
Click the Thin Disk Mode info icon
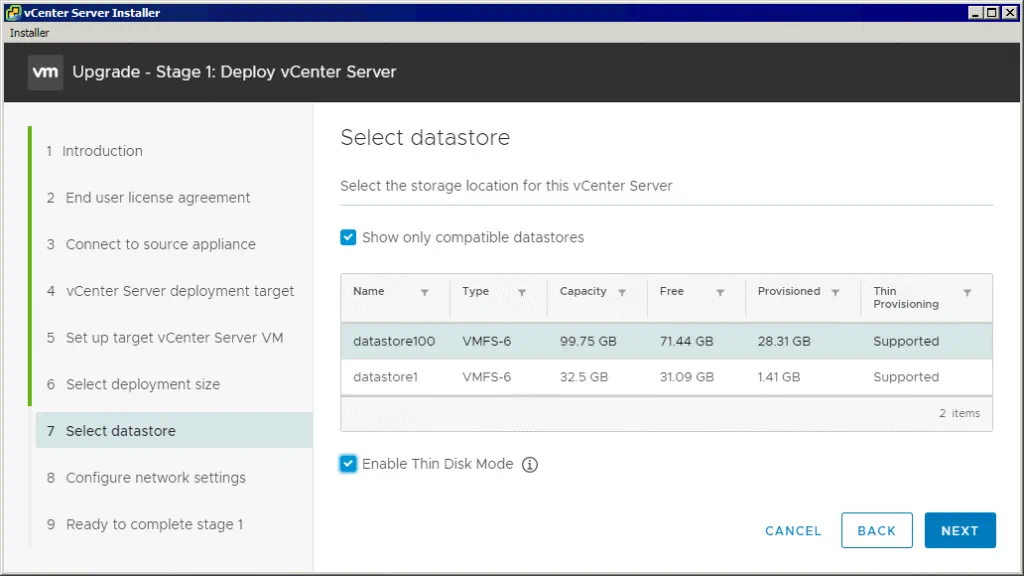point(530,464)
